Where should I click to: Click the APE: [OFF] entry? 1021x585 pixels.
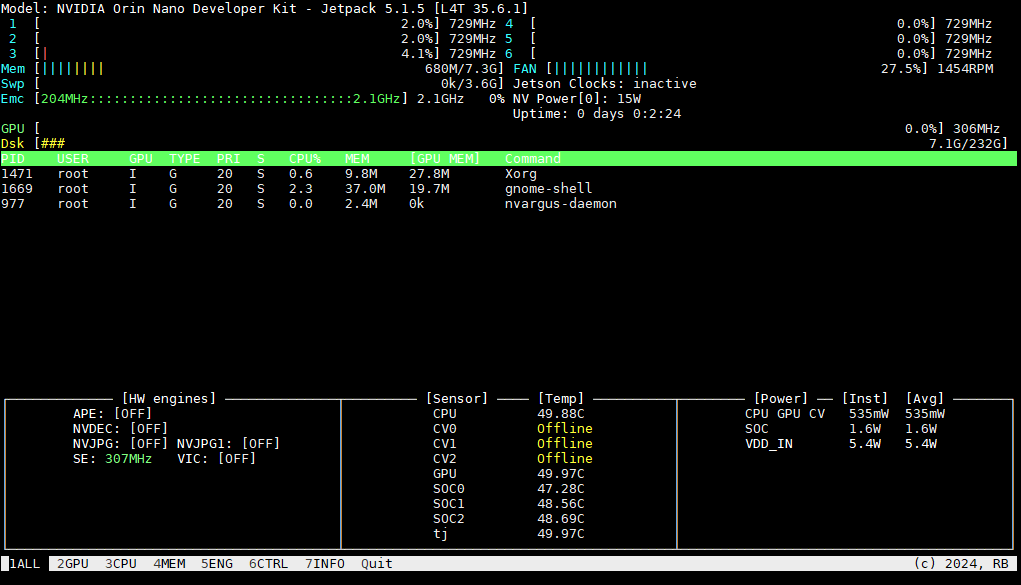click(x=113, y=414)
